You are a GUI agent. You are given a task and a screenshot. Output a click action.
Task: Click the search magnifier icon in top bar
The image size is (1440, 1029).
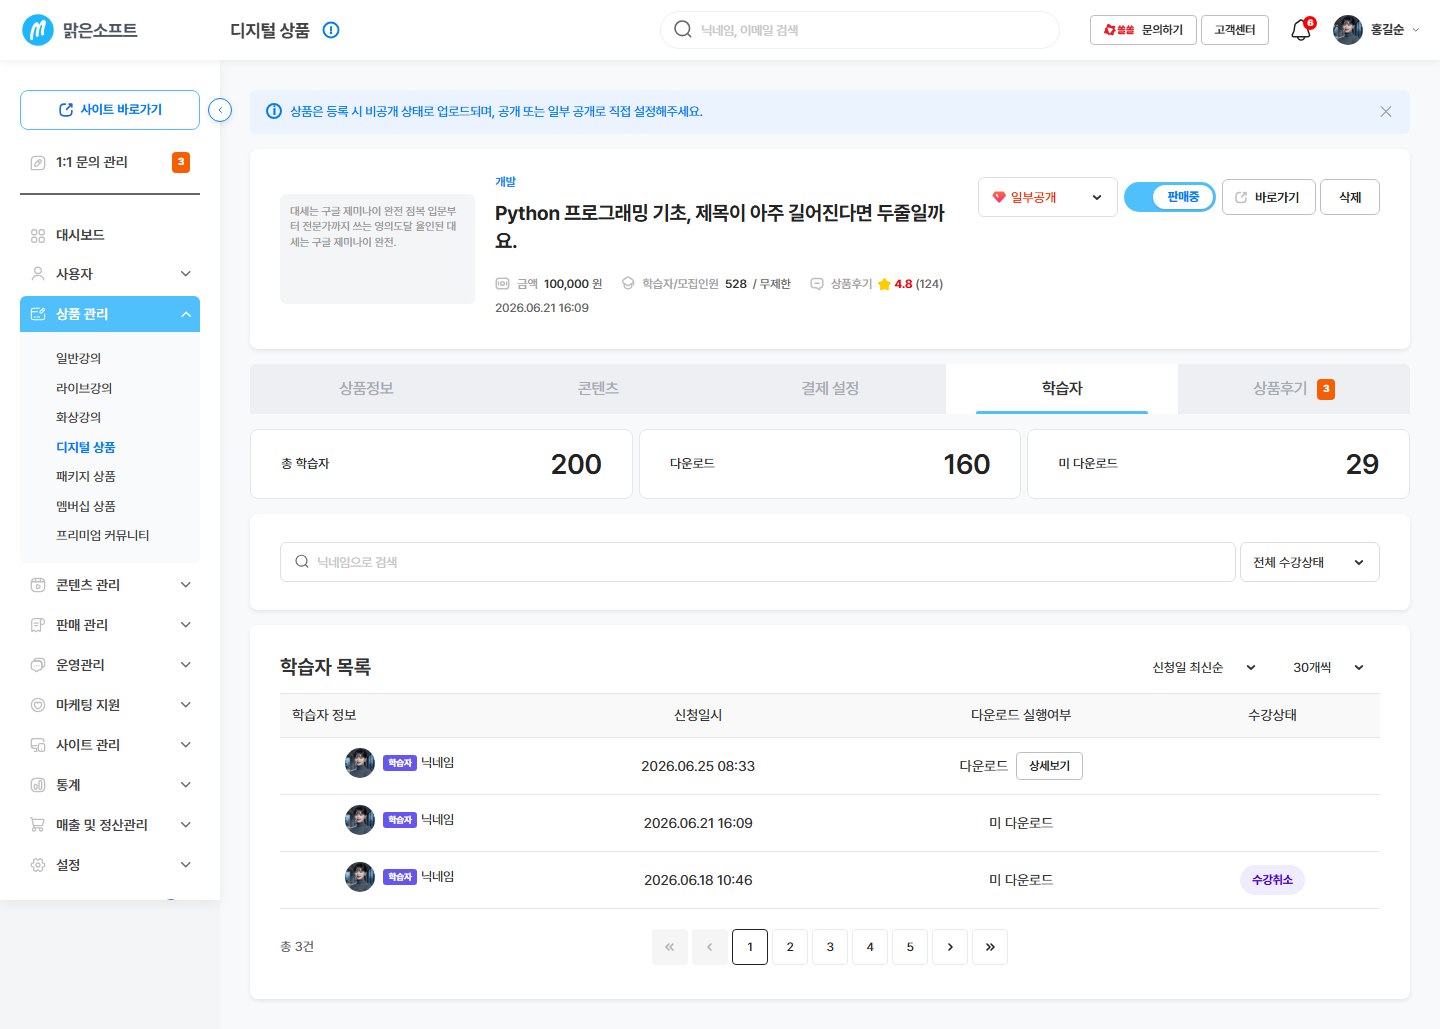pyautogui.click(x=683, y=29)
